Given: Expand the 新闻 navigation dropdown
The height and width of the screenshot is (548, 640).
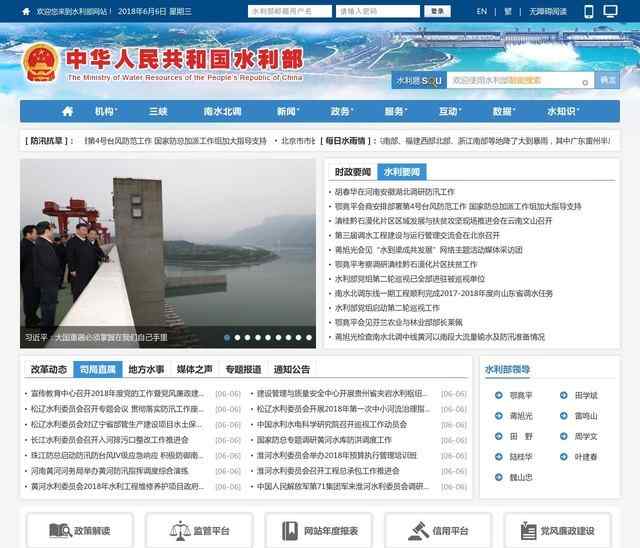Looking at the screenshot, I should (x=288, y=111).
